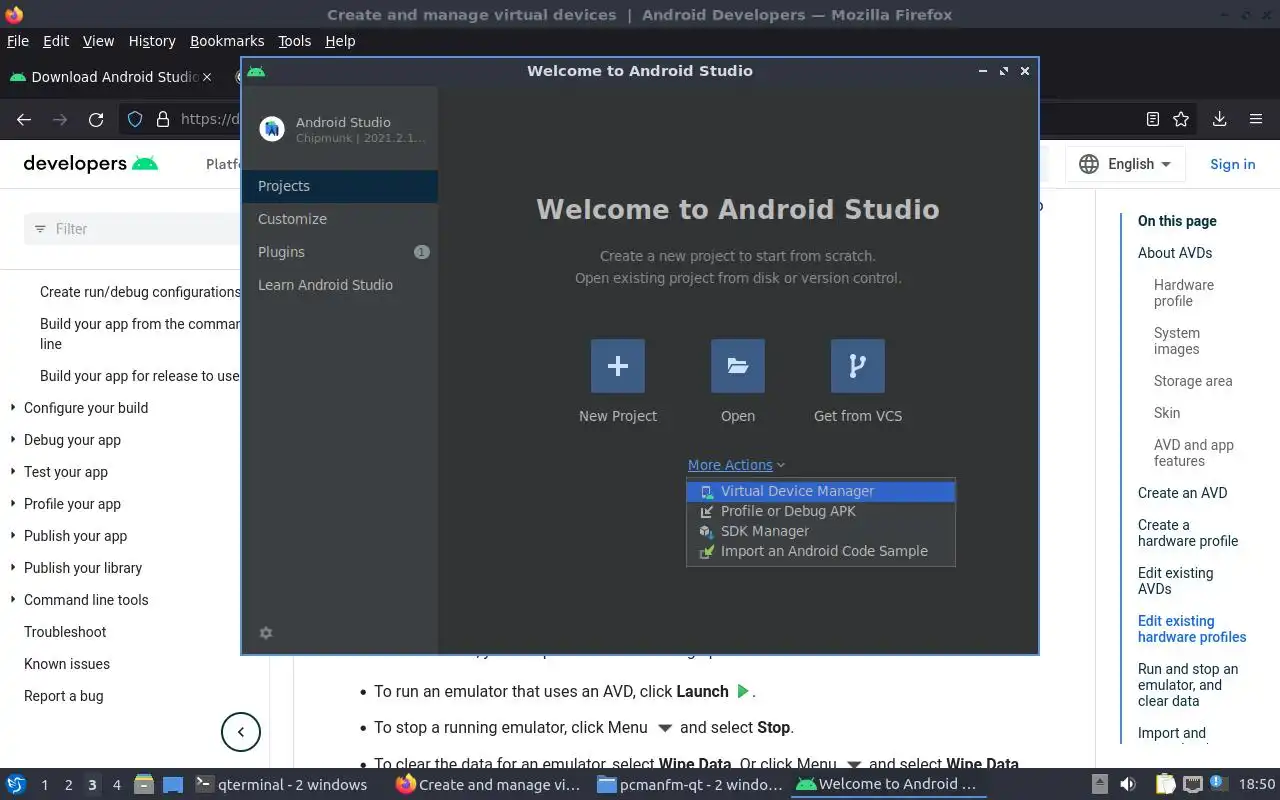Click the Sign in link
The width and height of the screenshot is (1280, 800).
pos(1232,164)
